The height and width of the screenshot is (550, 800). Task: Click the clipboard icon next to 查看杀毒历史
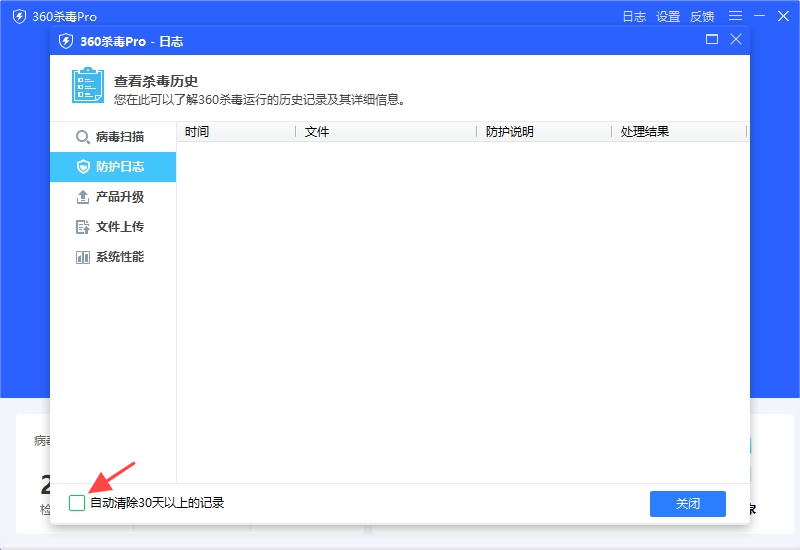(x=88, y=85)
